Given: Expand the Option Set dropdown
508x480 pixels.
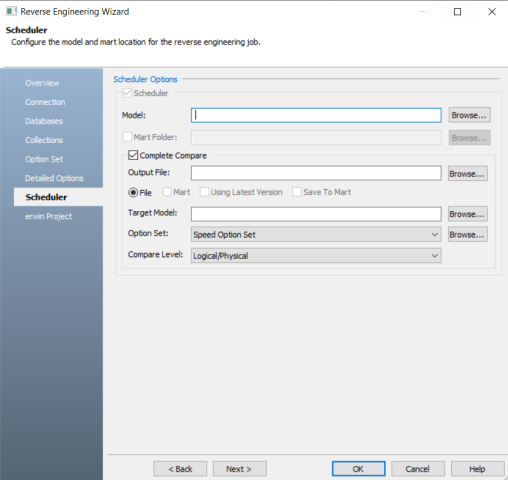Looking at the screenshot, I should pyautogui.click(x=316, y=234).
